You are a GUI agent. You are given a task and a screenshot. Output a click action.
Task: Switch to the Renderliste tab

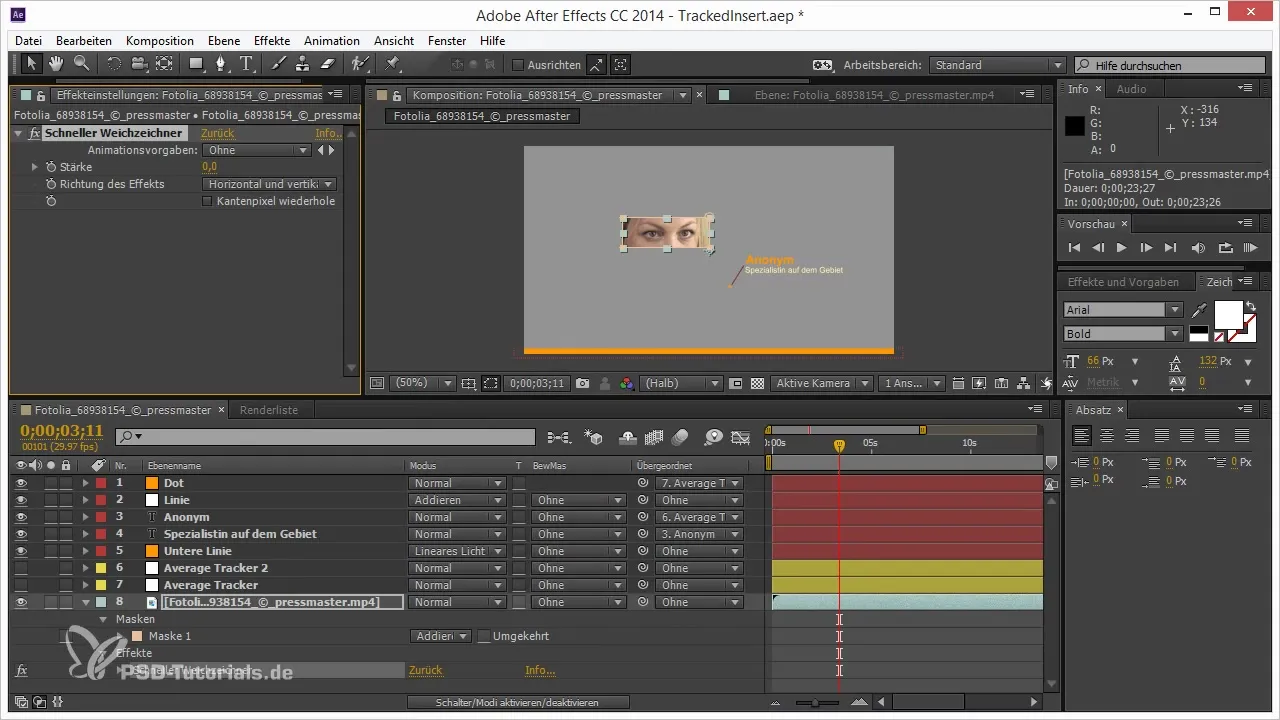[267, 410]
